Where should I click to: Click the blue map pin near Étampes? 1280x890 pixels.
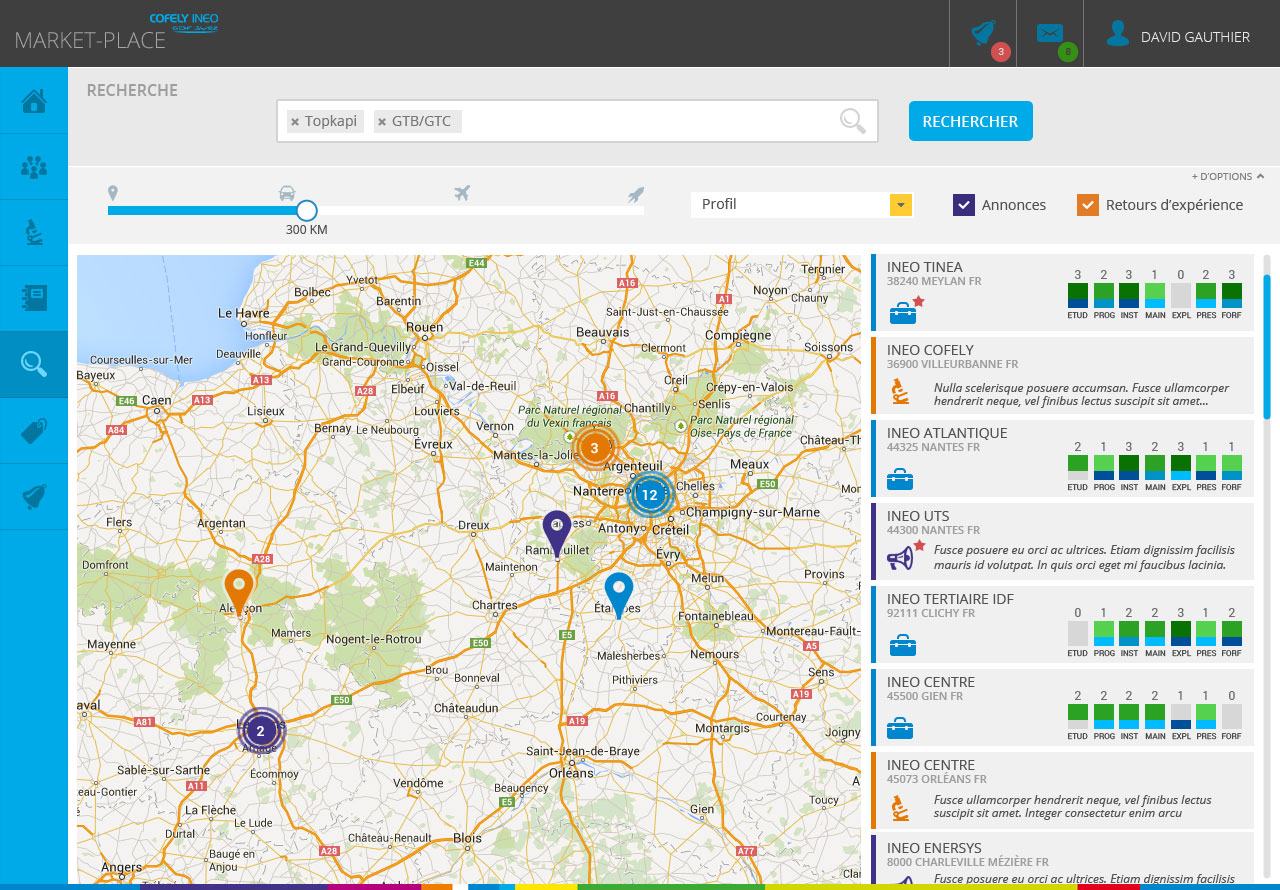619,594
